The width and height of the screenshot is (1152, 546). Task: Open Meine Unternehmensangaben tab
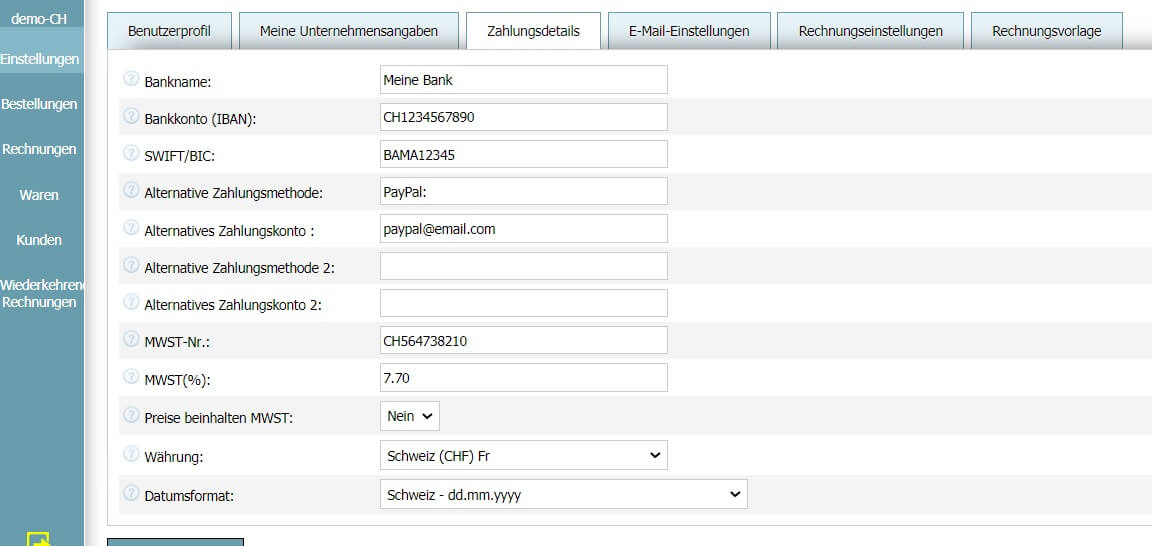tap(349, 31)
